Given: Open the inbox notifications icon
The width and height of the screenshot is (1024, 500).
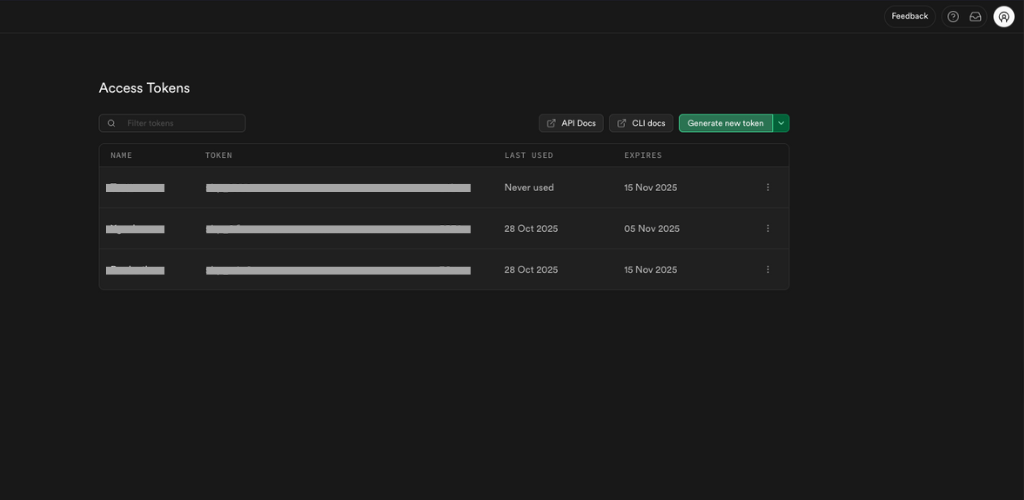Looking at the screenshot, I should click(x=975, y=17).
